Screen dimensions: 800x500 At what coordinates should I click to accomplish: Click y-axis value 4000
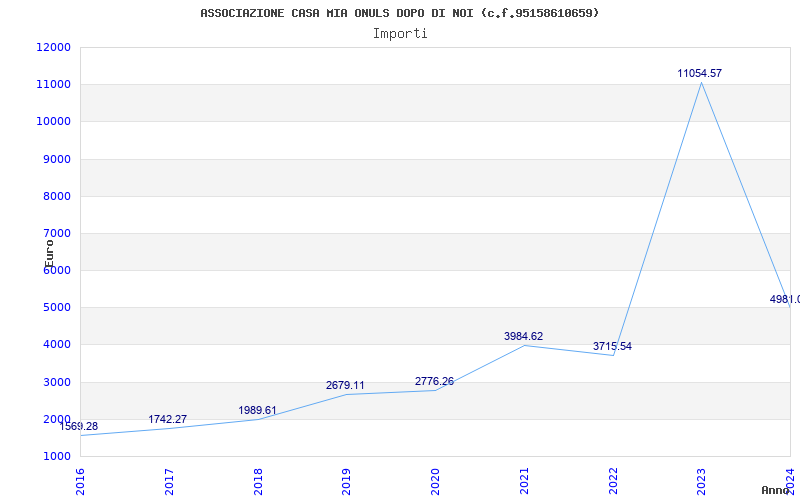[56, 345]
